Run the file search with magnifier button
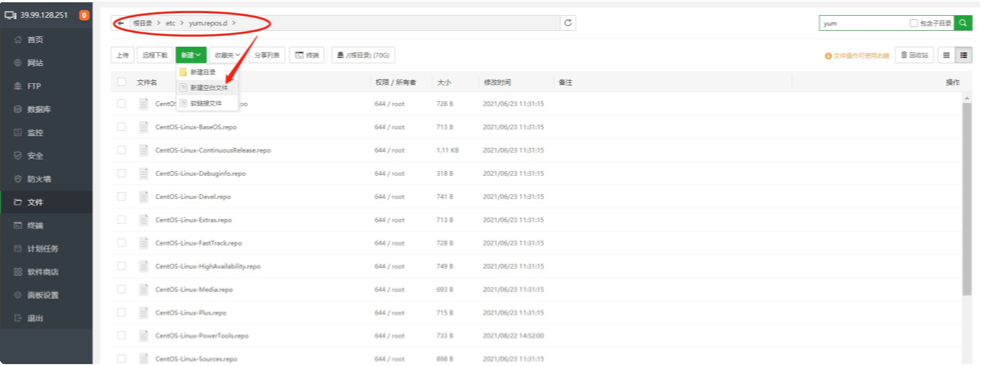982x366 pixels. point(963,23)
